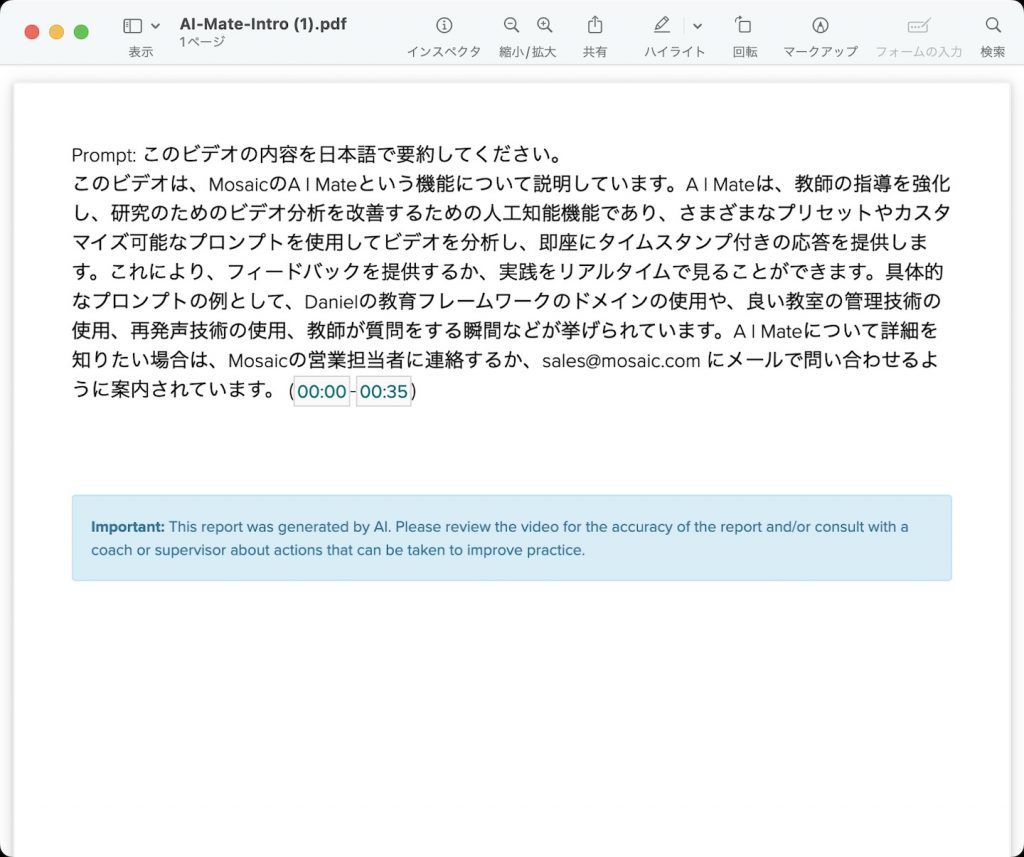Expand the view options chevron beside sidebar icon
Image resolution: width=1024 pixels, height=857 pixels.
(155, 26)
